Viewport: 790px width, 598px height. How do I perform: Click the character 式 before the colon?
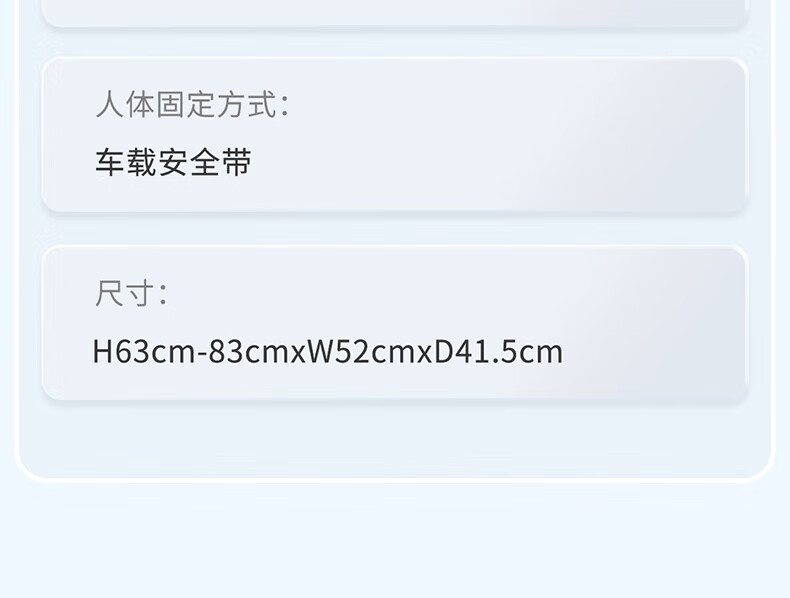point(262,104)
